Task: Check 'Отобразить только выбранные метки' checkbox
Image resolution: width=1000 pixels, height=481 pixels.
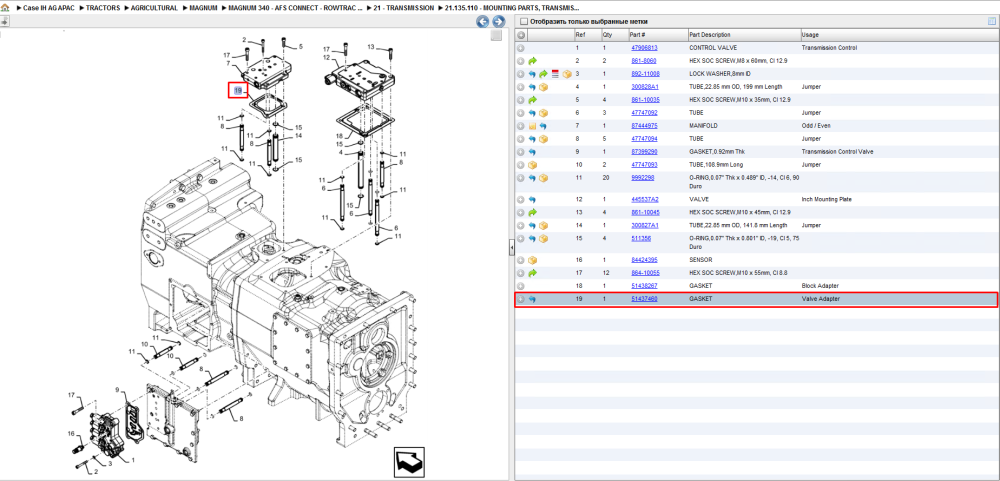Action: pos(524,22)
